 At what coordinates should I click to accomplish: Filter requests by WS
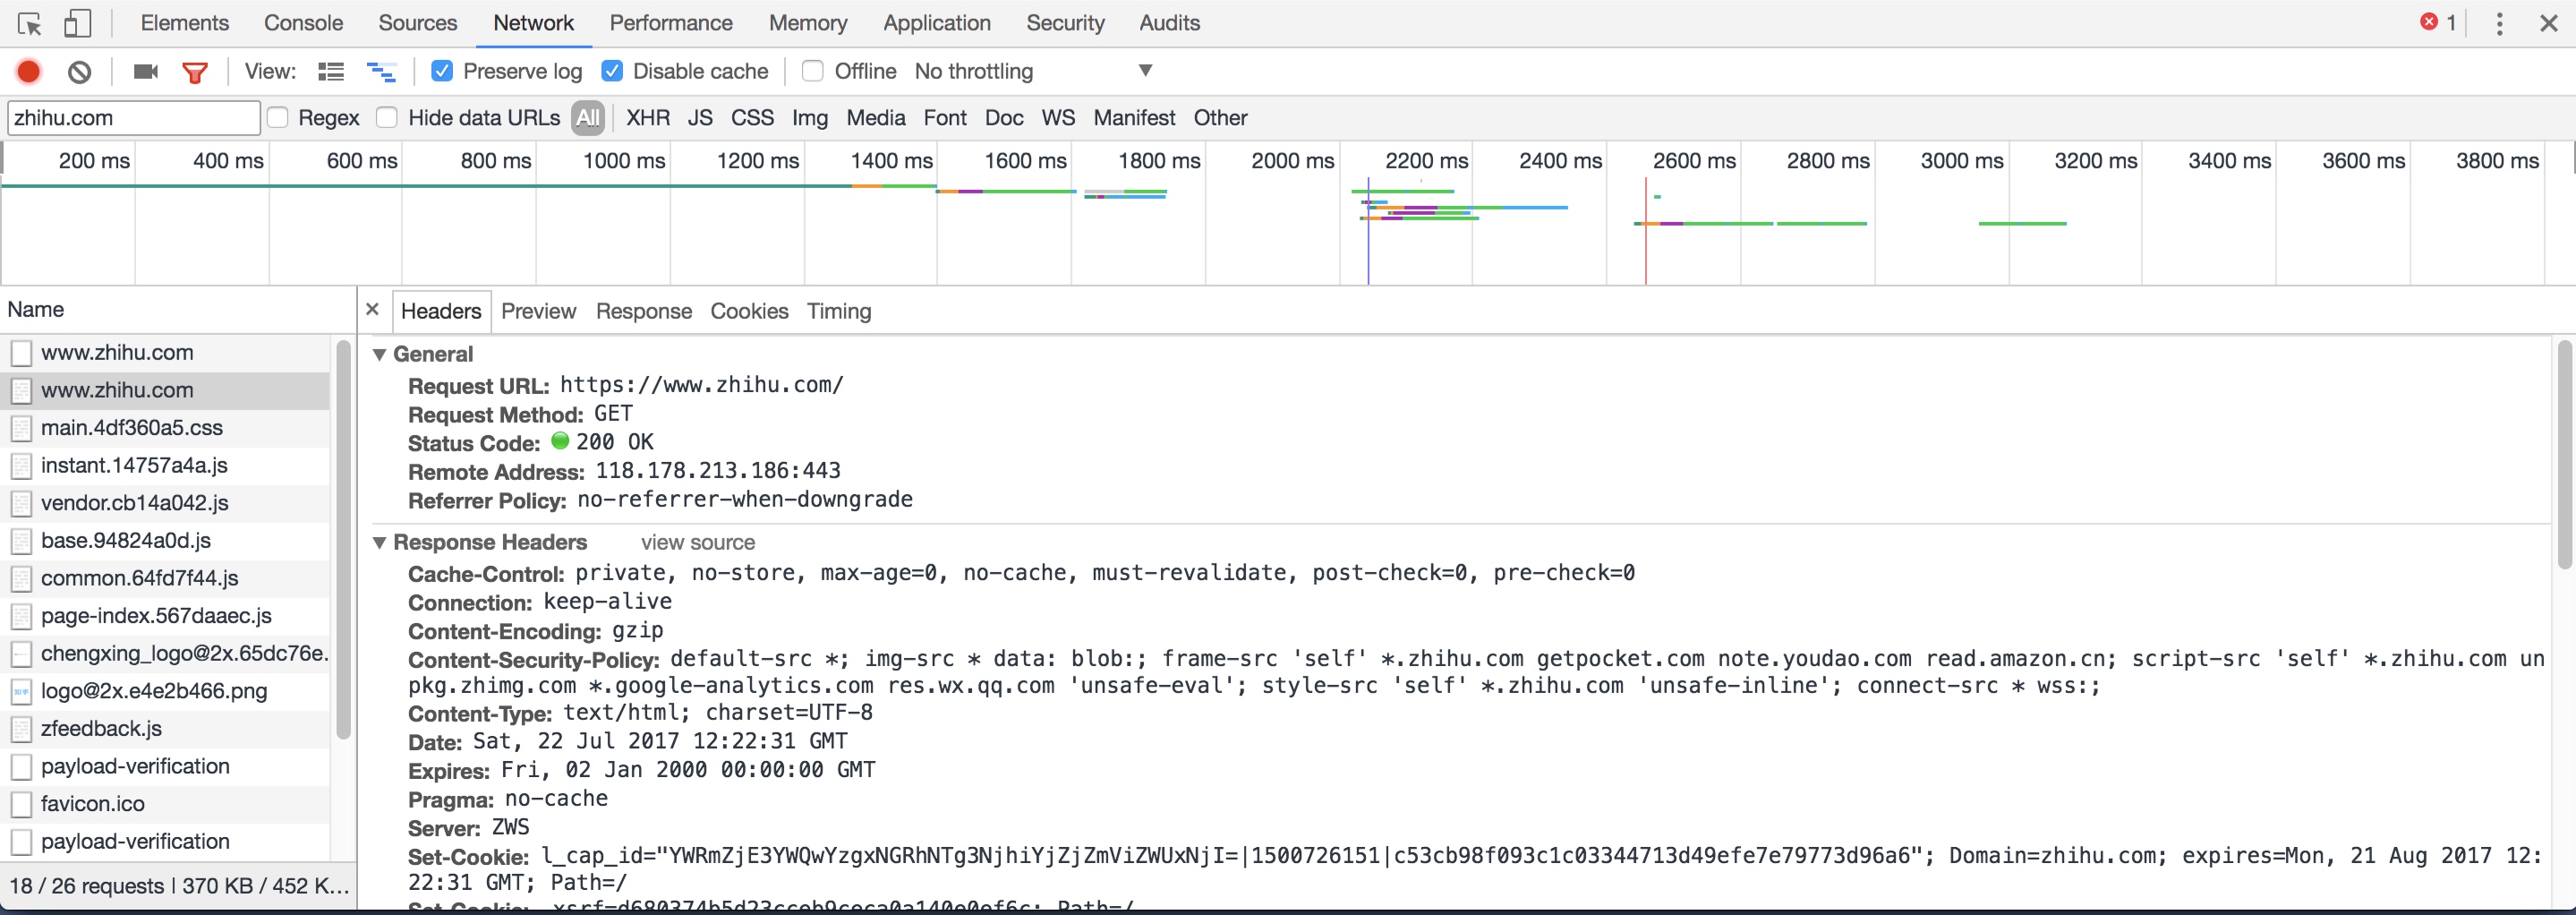1058,118
